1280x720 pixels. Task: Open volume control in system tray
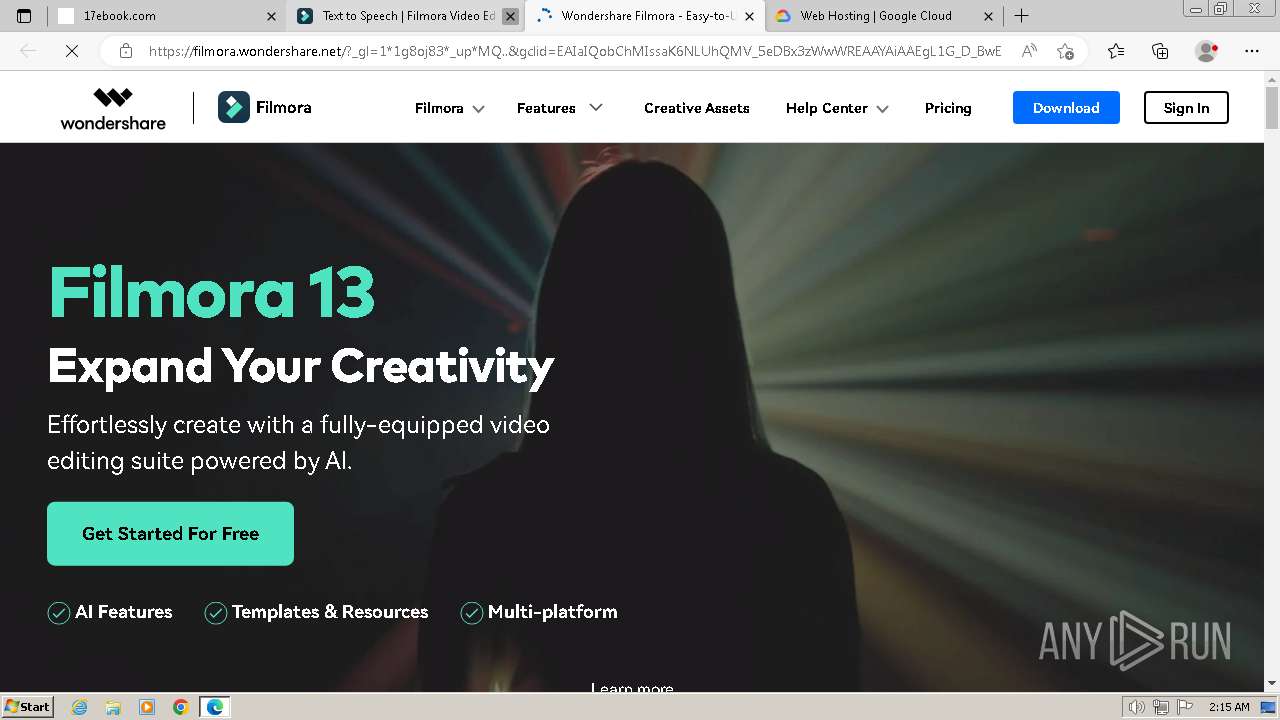pyautogui.click(x=1136, y=707)
